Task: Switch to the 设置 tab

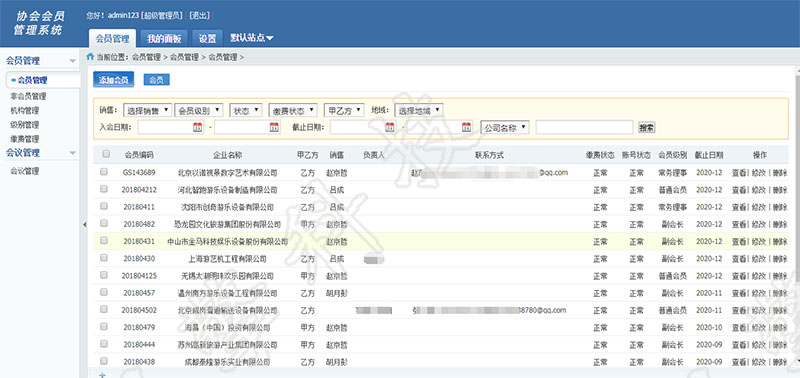Action: [208, 38]
